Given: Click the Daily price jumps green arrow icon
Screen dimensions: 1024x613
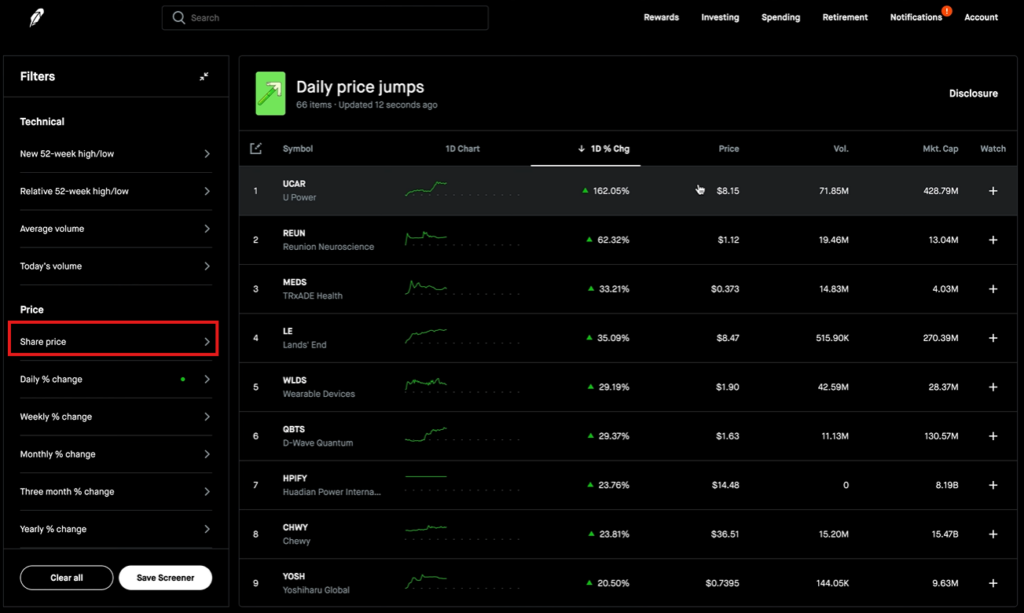Looking at the screenshot, I should pos(270,93).
